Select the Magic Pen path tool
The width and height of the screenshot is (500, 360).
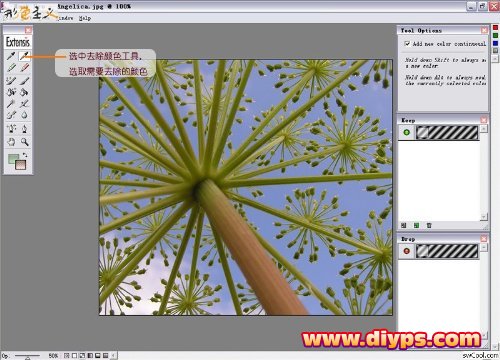pos(11,128)
